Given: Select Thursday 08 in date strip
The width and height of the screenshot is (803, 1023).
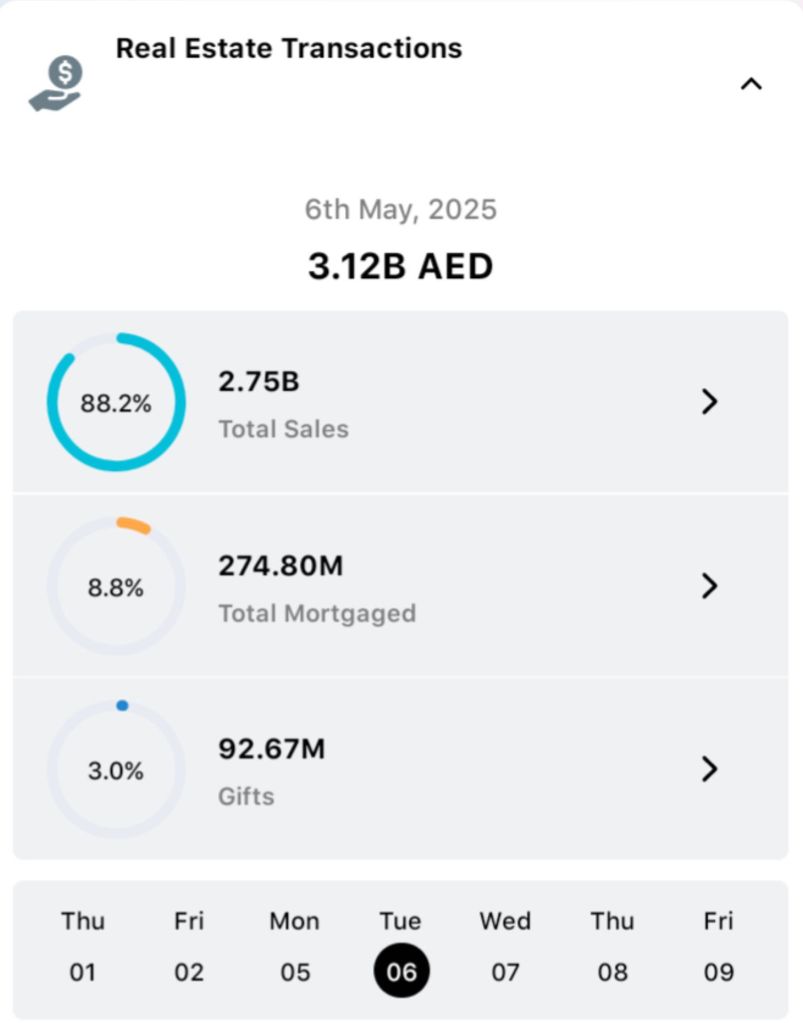Looking at the screenshot, I should (x=612, y=946).
